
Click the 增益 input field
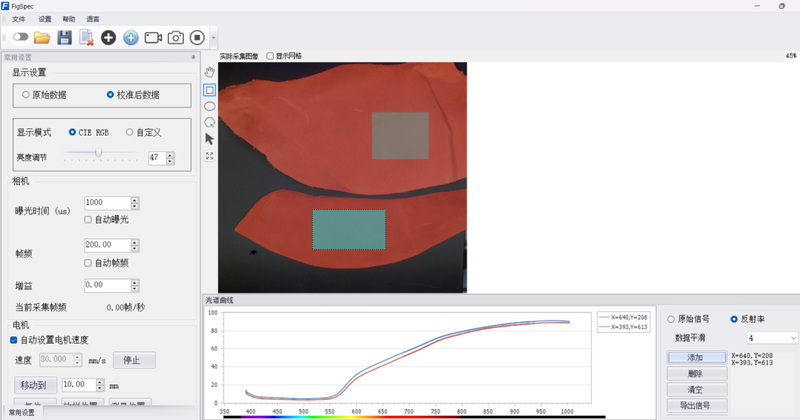pyautogui.click(x=108, y=285)
